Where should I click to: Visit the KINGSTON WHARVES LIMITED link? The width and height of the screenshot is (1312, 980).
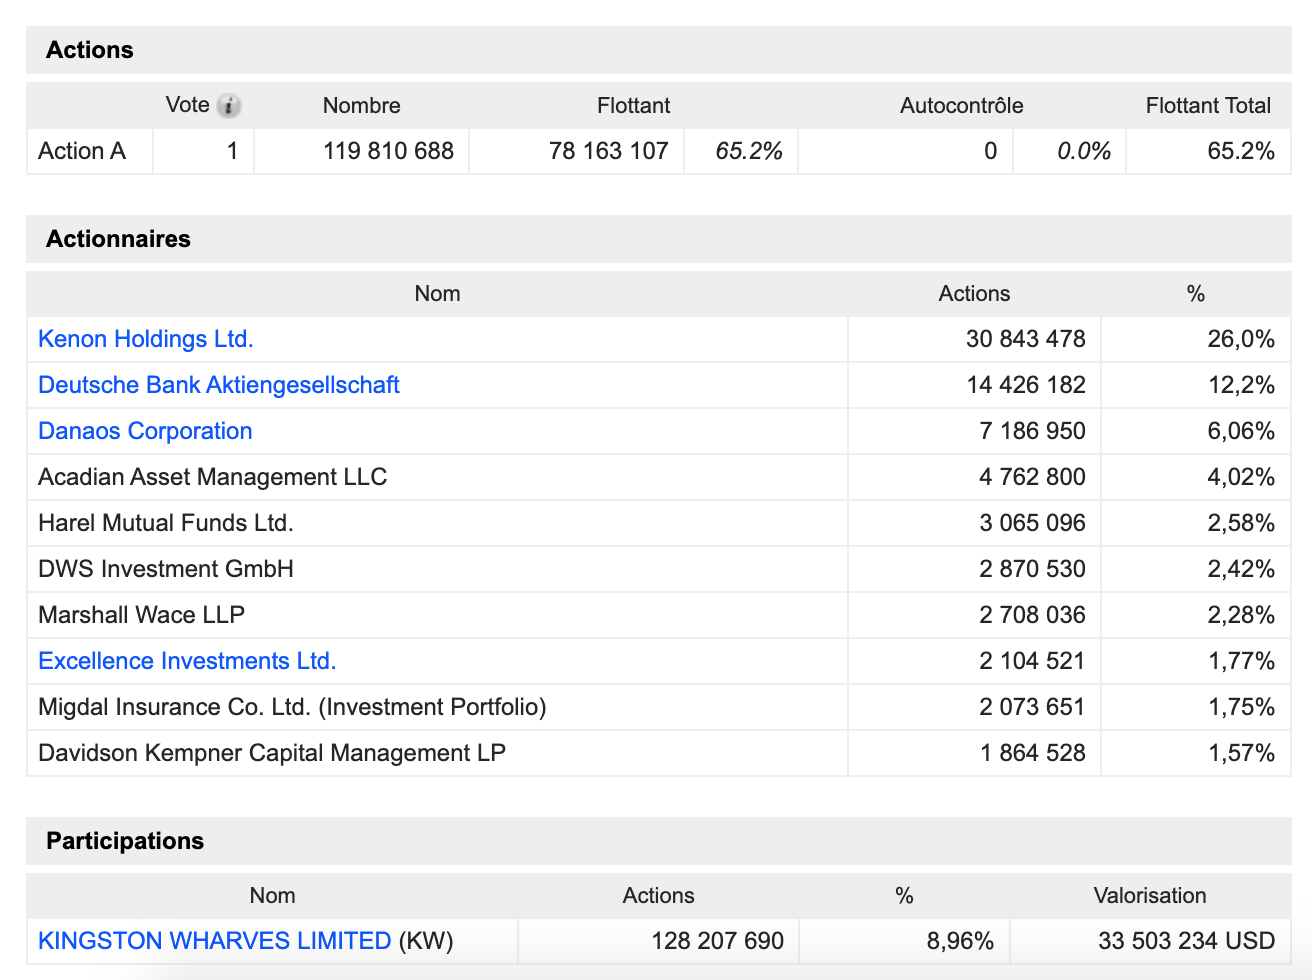point(214,941)
